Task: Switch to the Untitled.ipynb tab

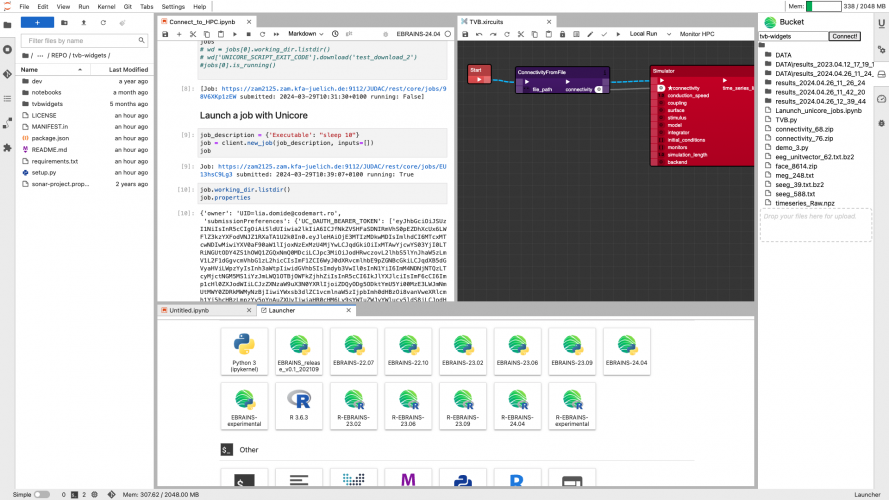Action: click(190, 311)
